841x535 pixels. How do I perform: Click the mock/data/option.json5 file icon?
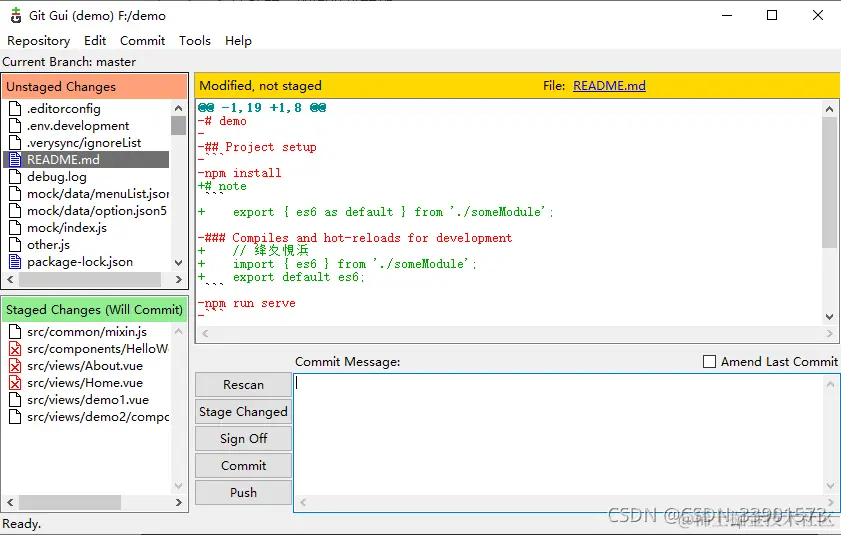pos(15,211)
